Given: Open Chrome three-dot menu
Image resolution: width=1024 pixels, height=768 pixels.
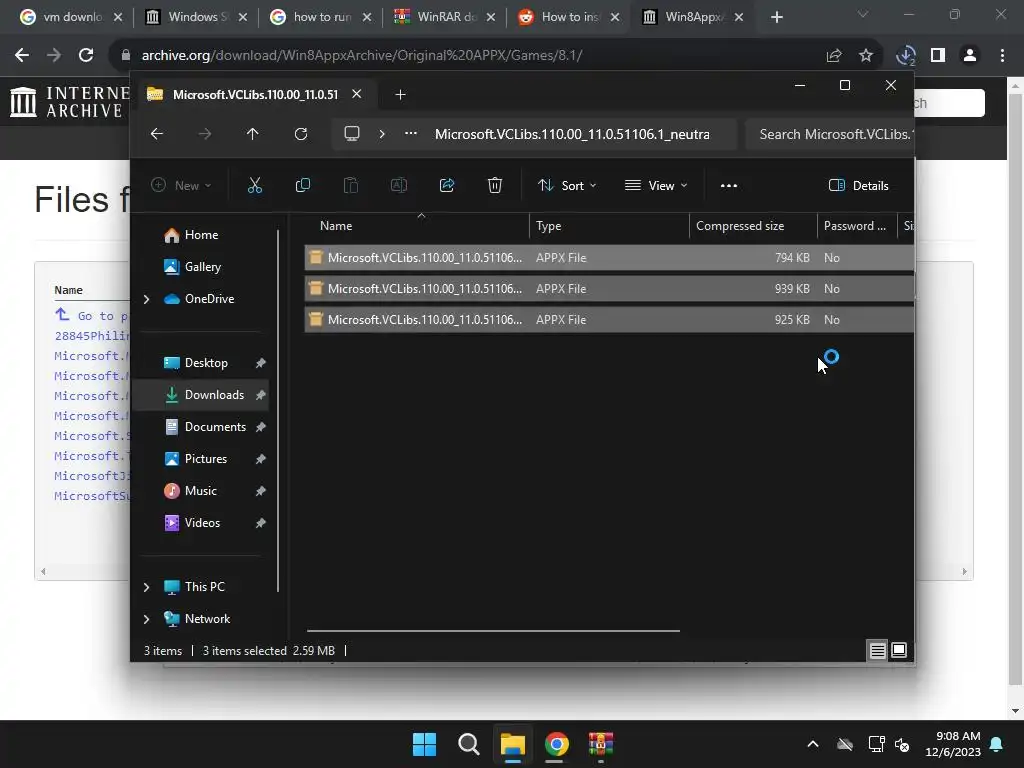Looking at the screenshot, I should pyautogui.click(x=1002, y=56).
